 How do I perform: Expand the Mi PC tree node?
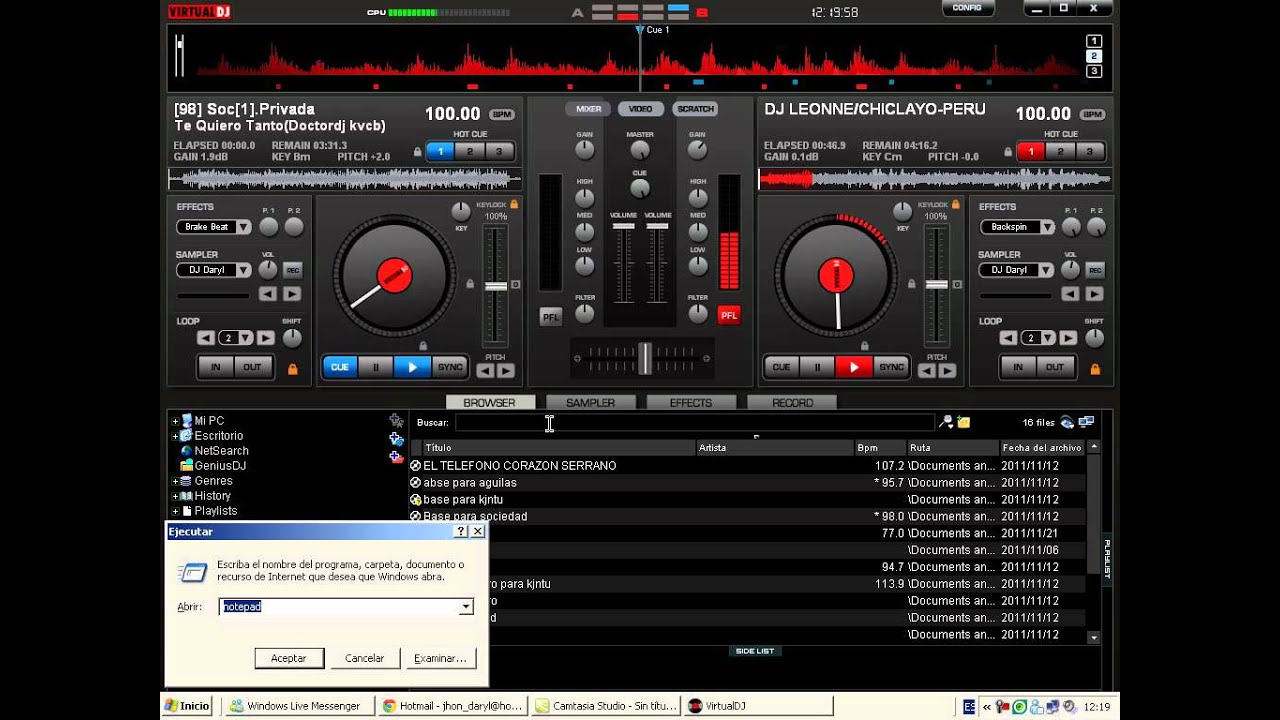[176, 421]
